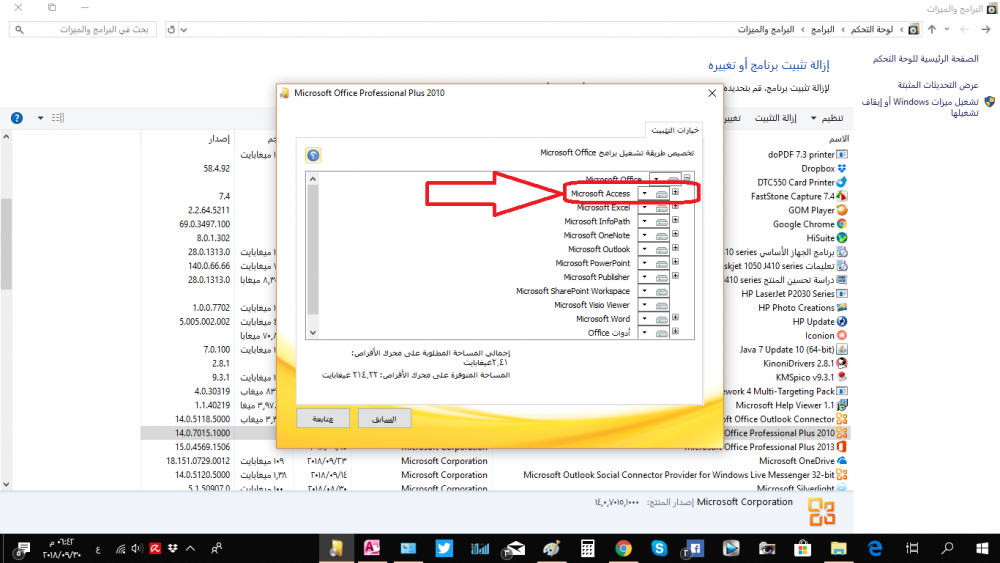Open Microsoft Excel install option dropdown
The height and width of the screenshot is (563, 1000).
click(x=646, y=207)
